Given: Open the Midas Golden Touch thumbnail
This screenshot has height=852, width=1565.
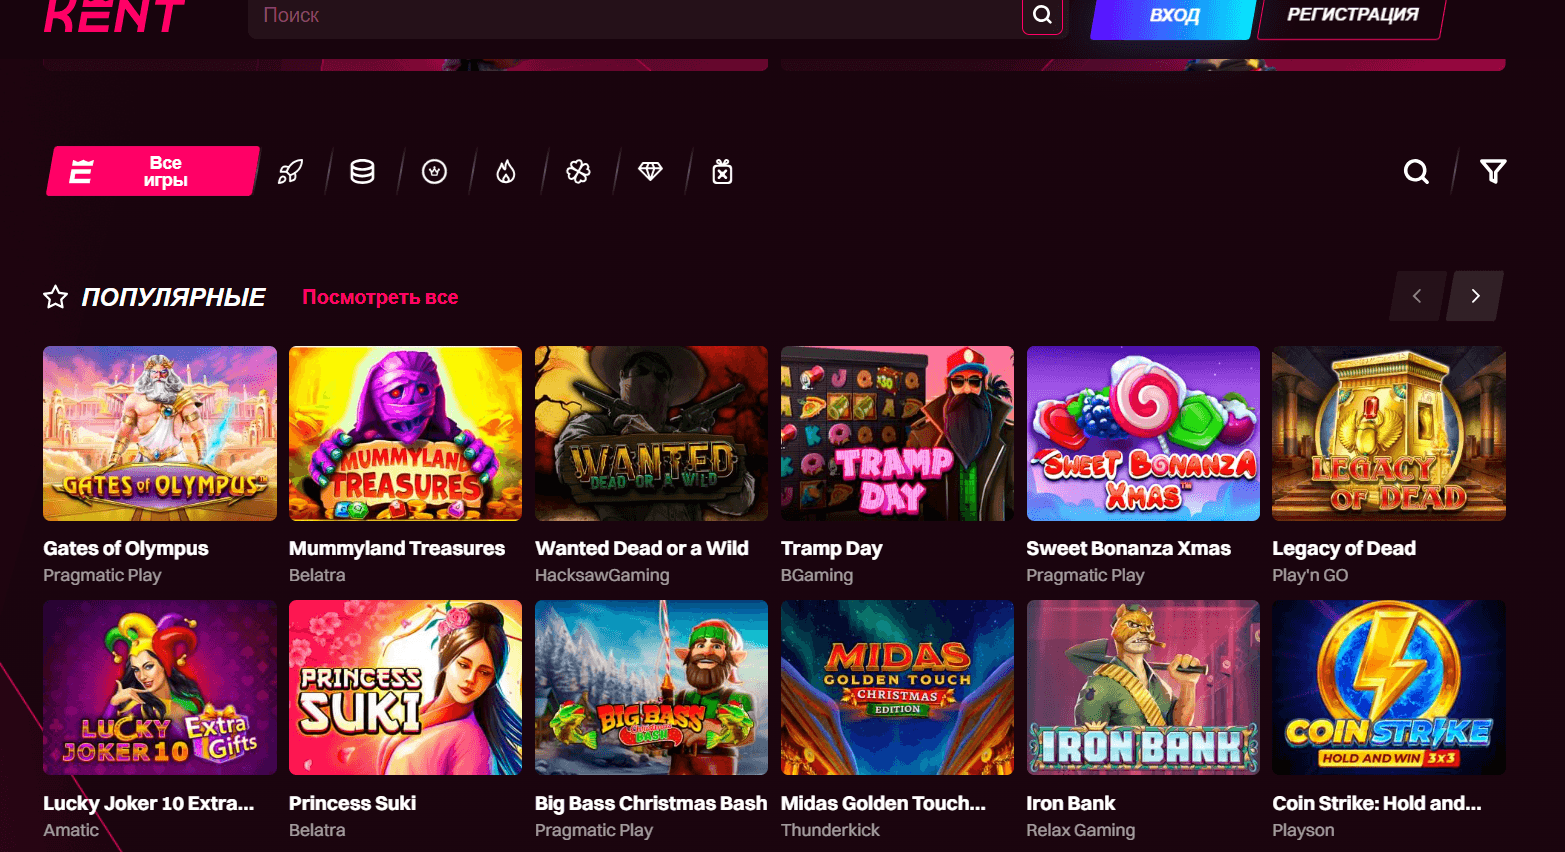Looking at the screenshot, I should coord(897,688).
